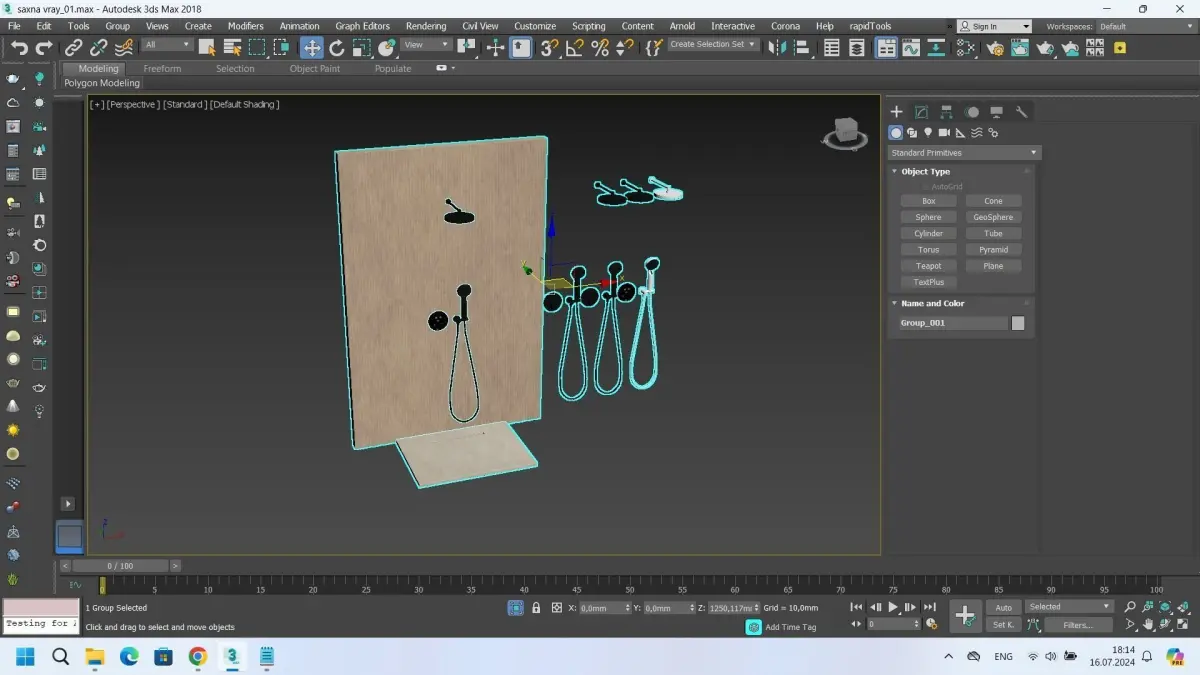
Task: Create a Box primitive
Action: tap(929, 201)
